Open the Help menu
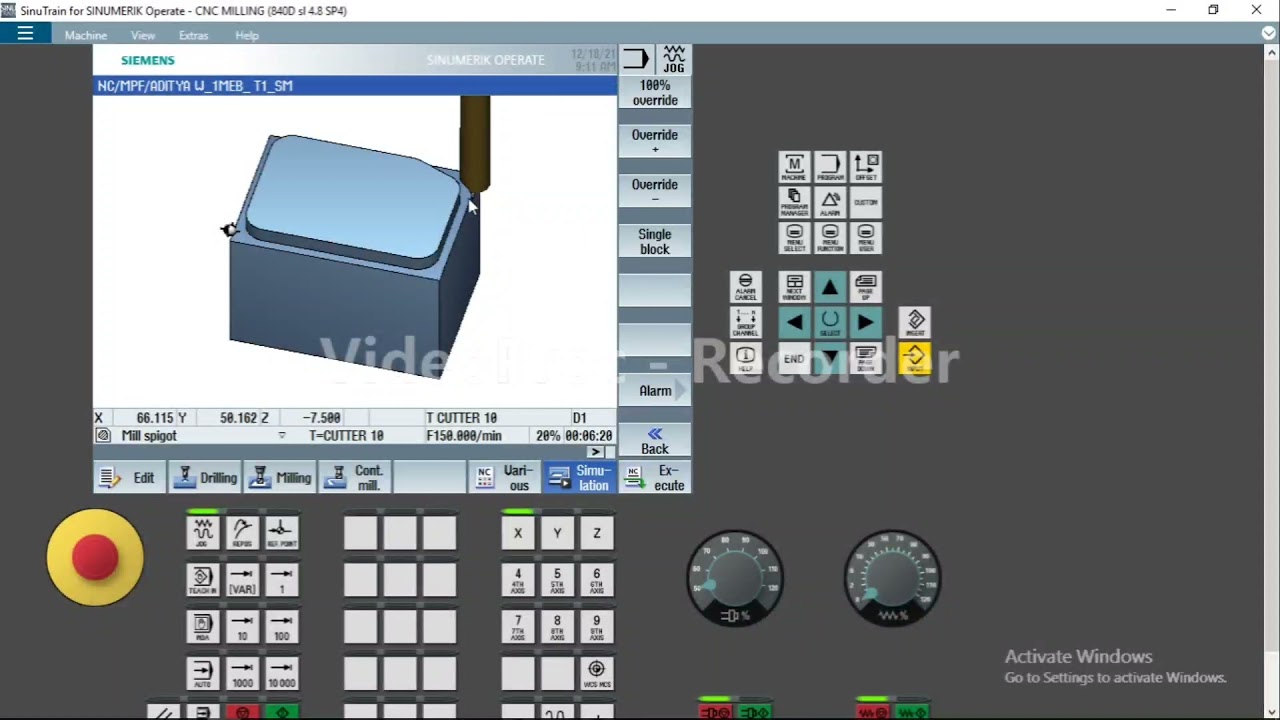The width and height of the screenshot is (1280, 720). [x=247, y=35]
